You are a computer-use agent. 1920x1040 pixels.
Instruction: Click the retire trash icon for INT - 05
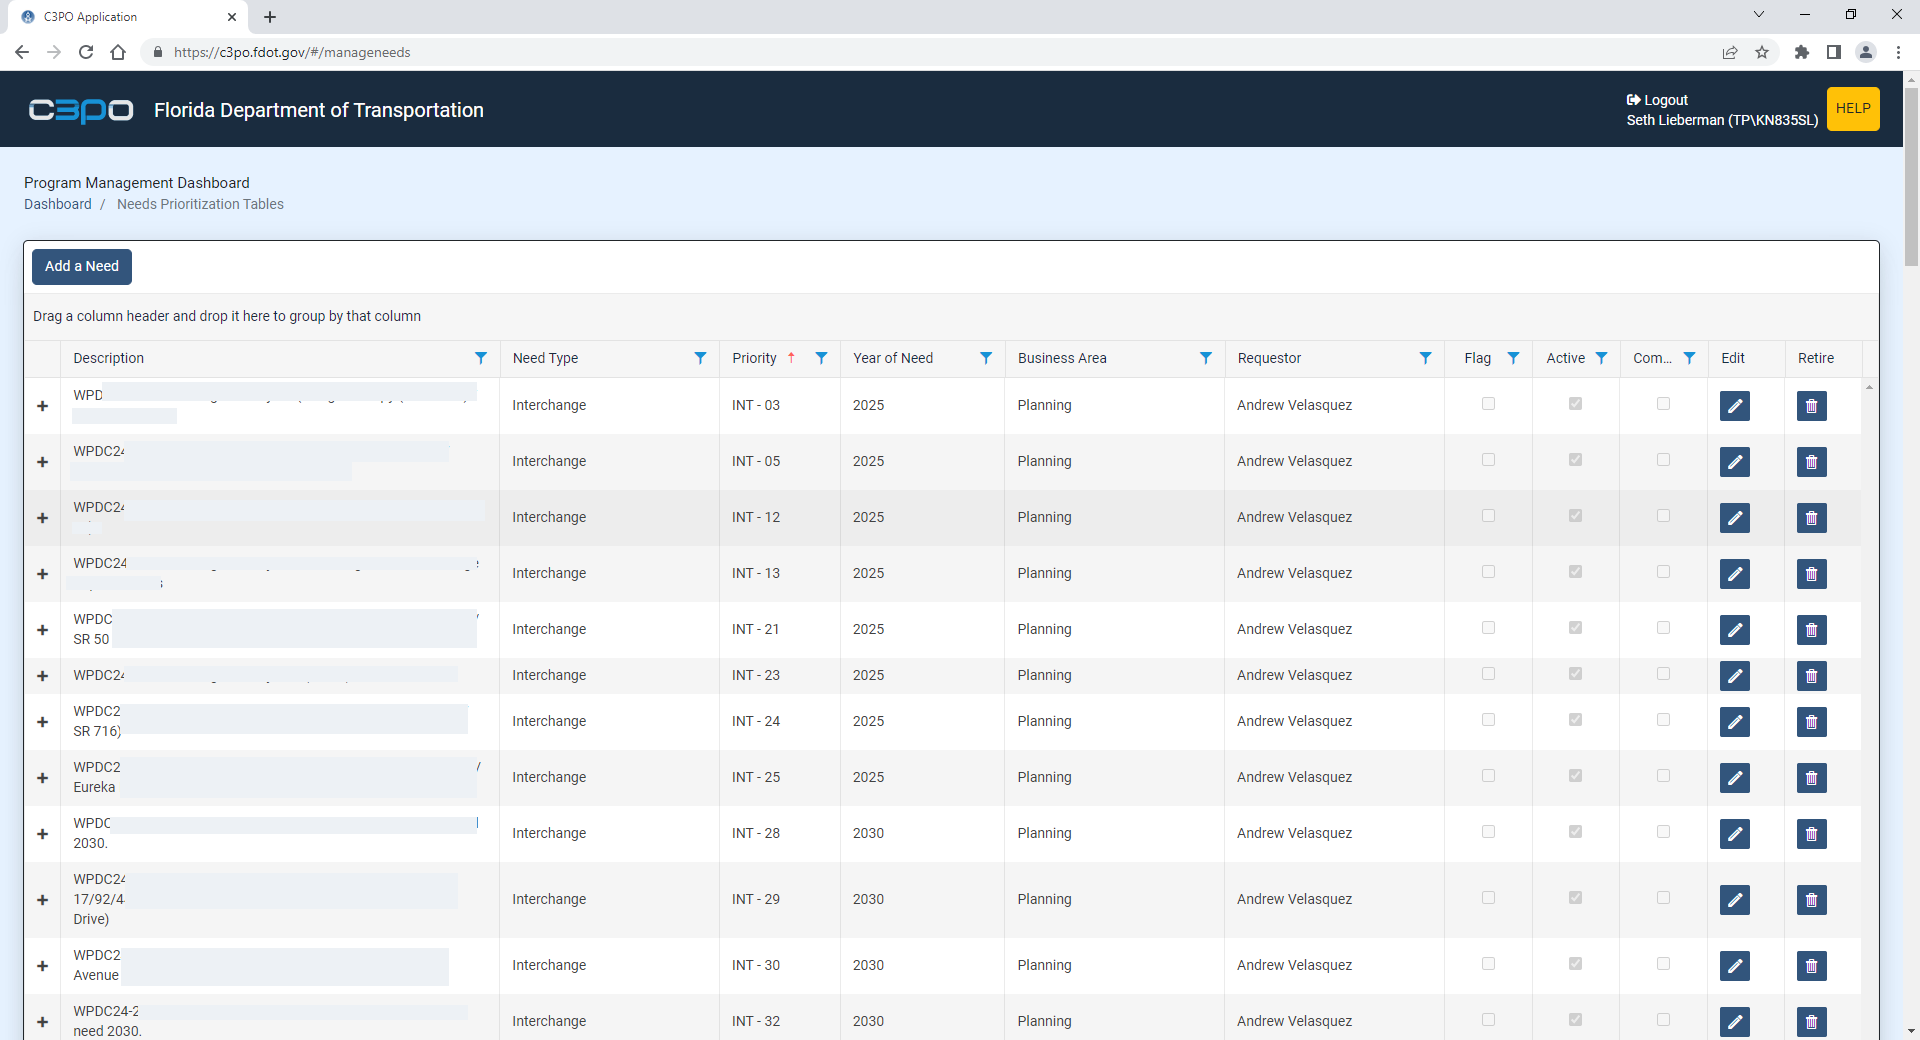(x=1811, y=462)
